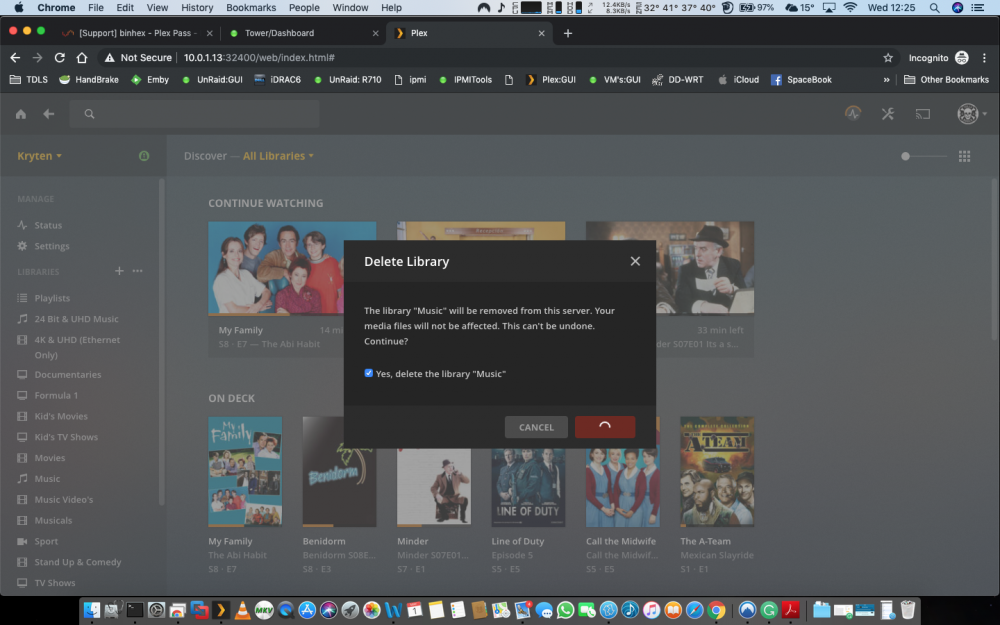Screen dimensions: 1000x625
Task: Click the plus icon next to Libraries
Action: tap(119, 271)
